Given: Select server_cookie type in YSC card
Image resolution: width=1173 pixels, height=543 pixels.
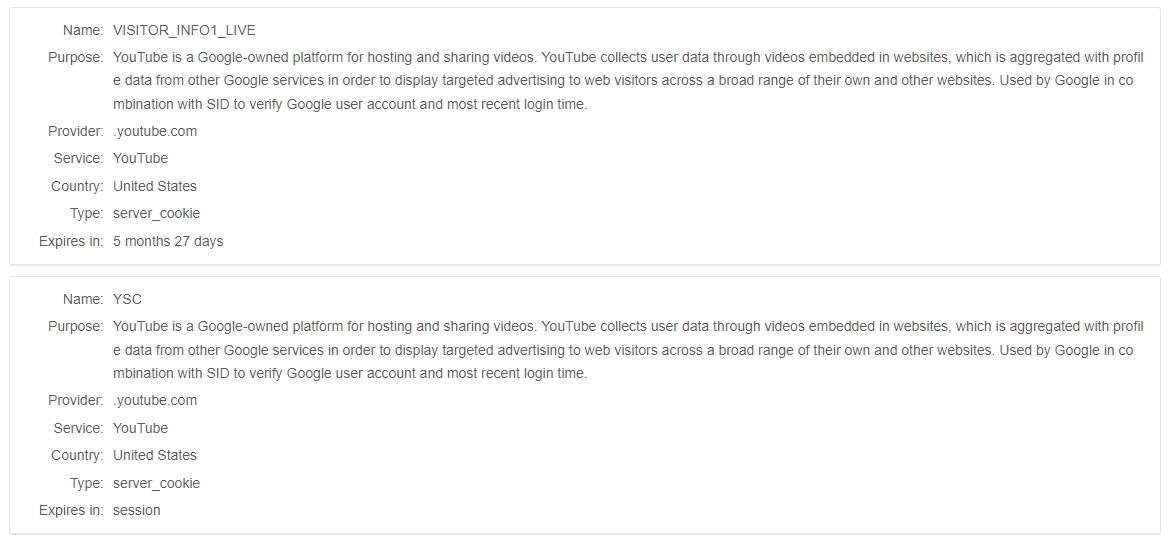Looking at the screenshot, I should [x=156, y=483].
